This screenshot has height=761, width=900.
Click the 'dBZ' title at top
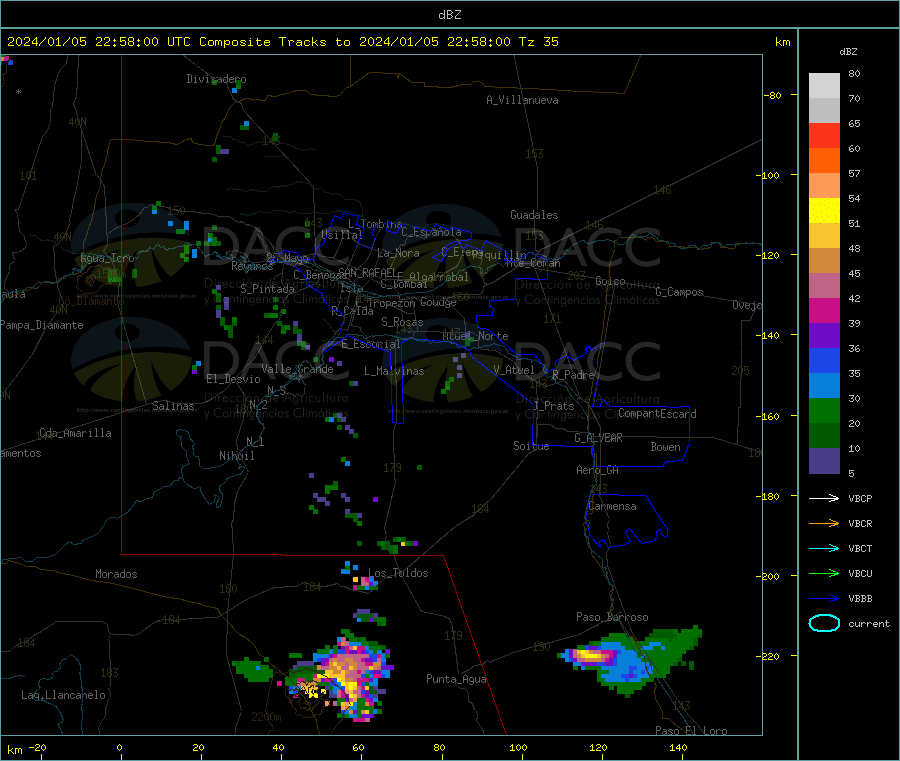coord(449,15)
